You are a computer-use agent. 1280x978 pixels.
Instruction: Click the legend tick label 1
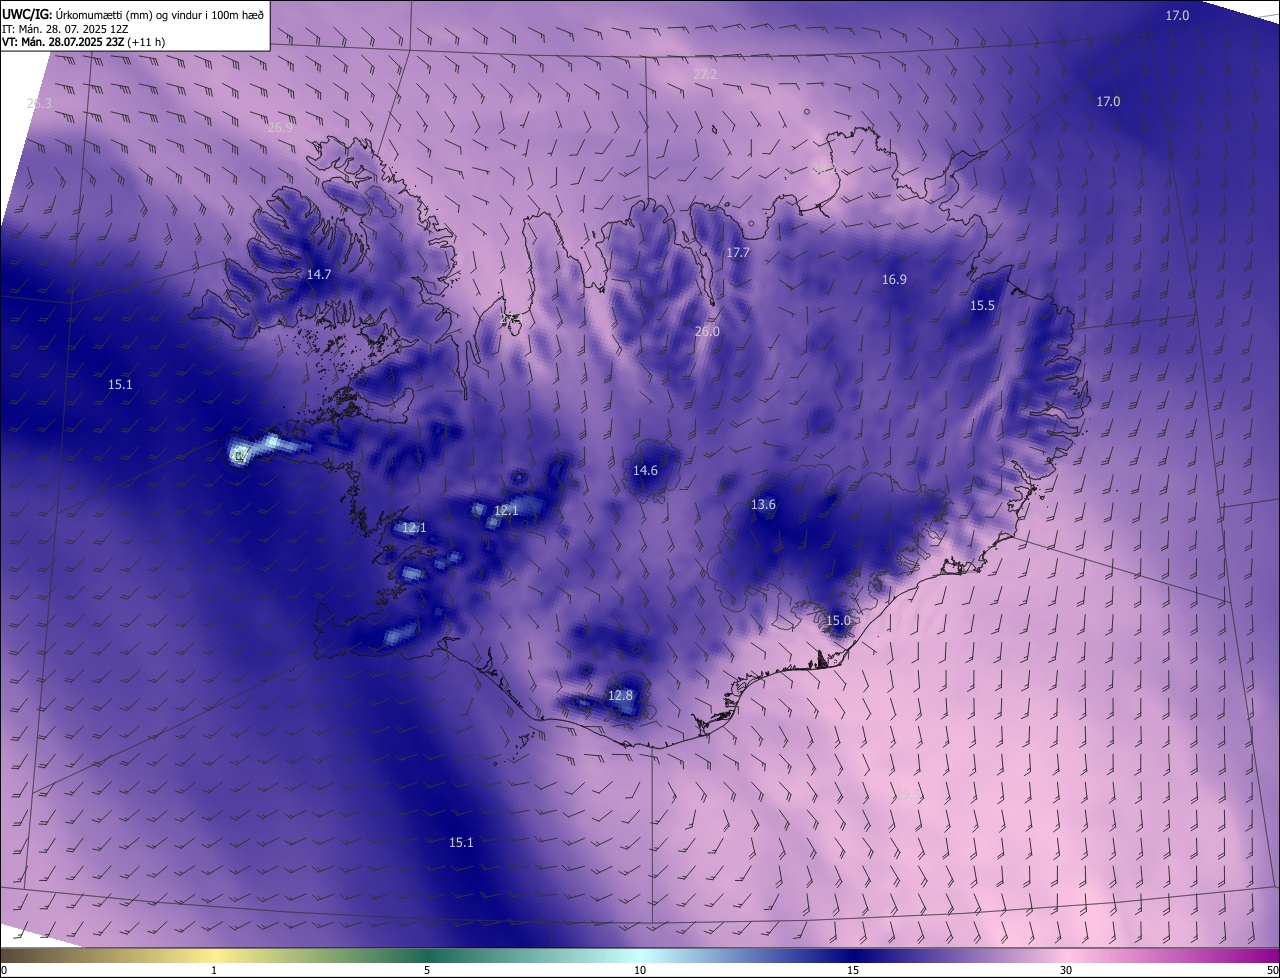pyautogui.click(x=214, y=971)
